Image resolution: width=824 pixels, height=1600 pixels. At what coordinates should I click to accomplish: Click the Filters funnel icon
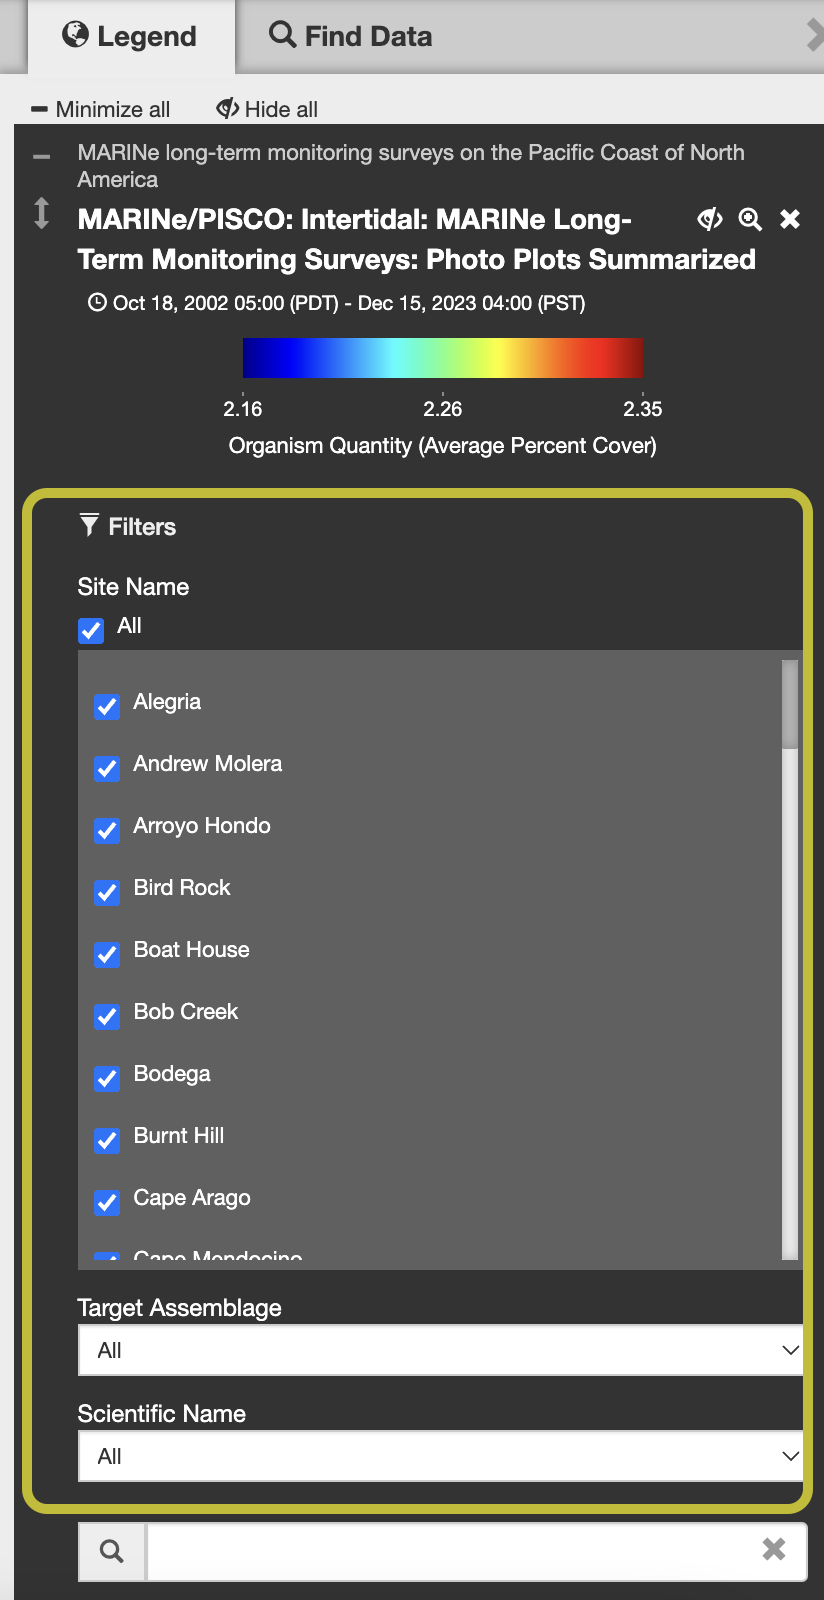89,525
